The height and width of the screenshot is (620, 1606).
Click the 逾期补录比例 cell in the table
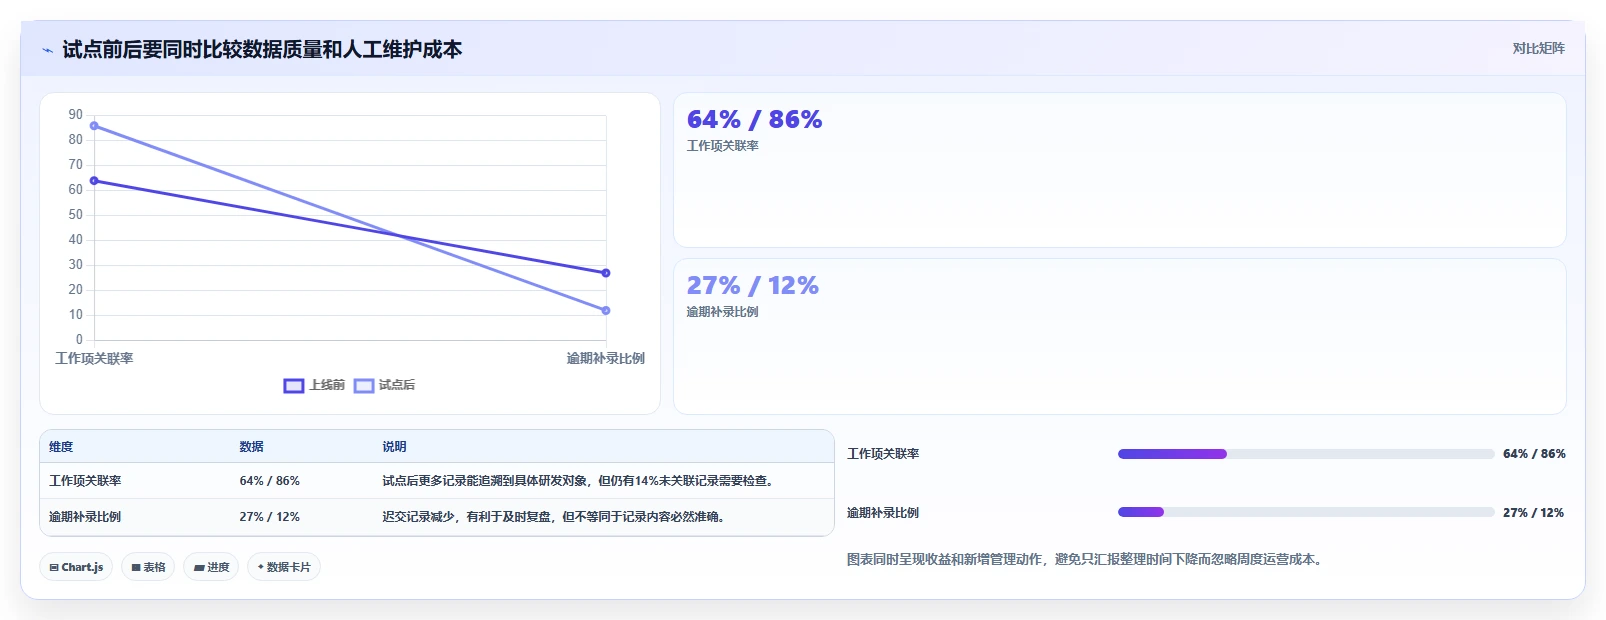pyautogui.click(x=85, y=517)
